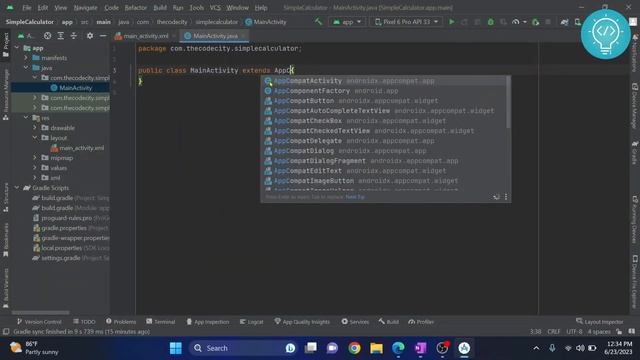The height and width of the screenshot is (360, 640).
Task: Open the Android view selector in Project panel
Action: coord(26,36)
